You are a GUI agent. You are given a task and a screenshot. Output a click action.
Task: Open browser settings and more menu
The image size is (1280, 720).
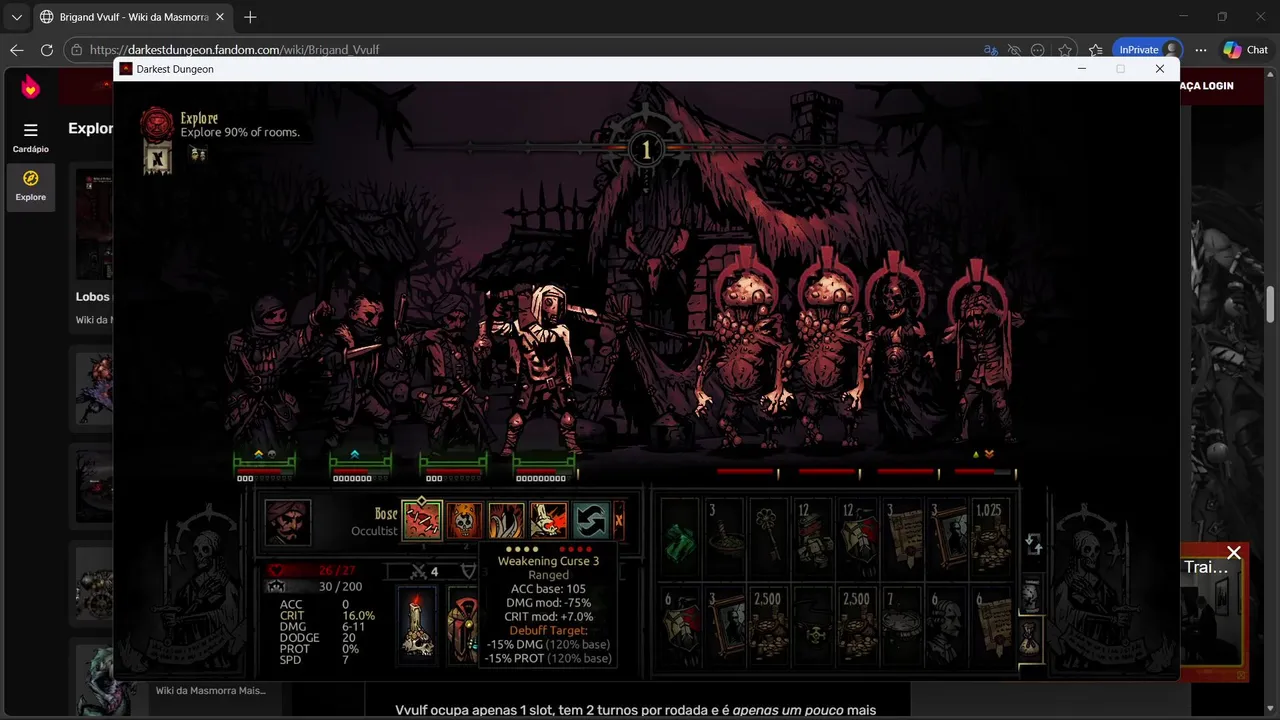tap(1201, 50)
